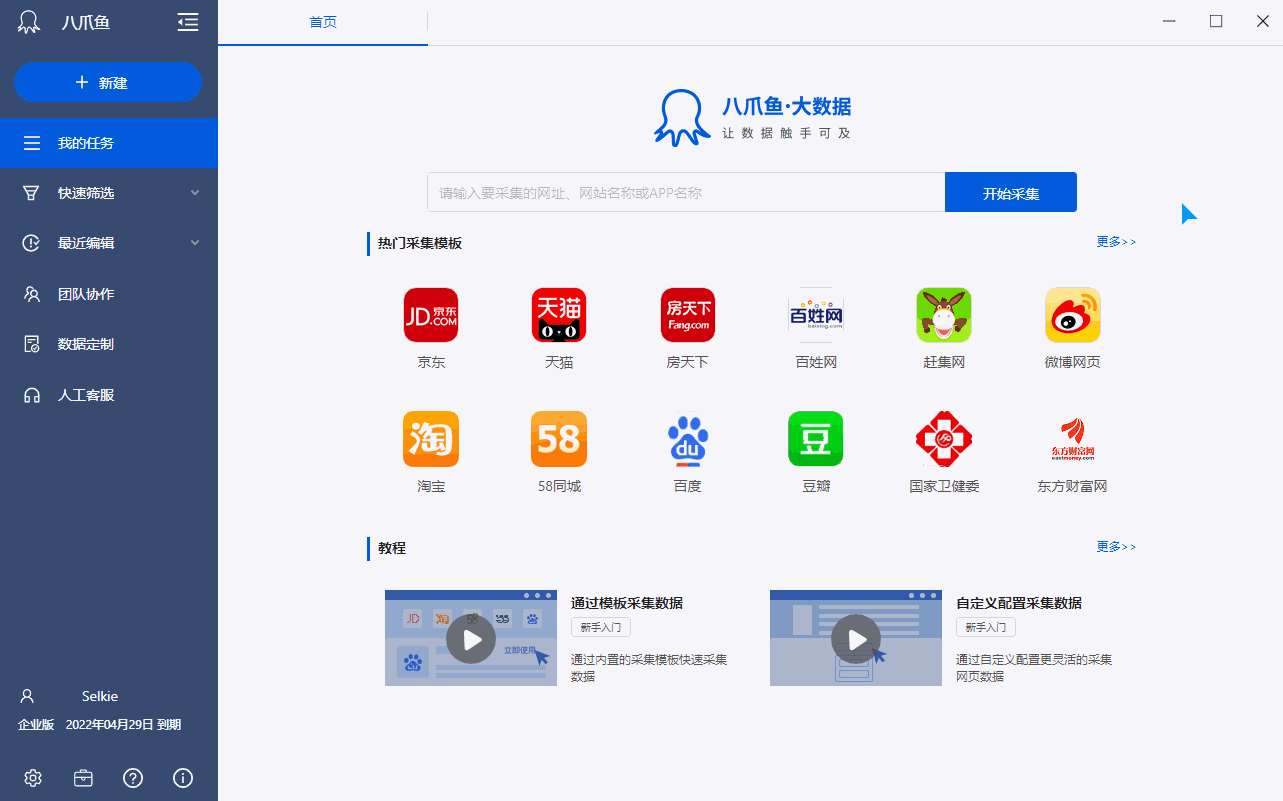Open the 豆瓣 Douban template icon
Image resolution: width=1283 pixels, height=801 pixels.
[816, 439]
